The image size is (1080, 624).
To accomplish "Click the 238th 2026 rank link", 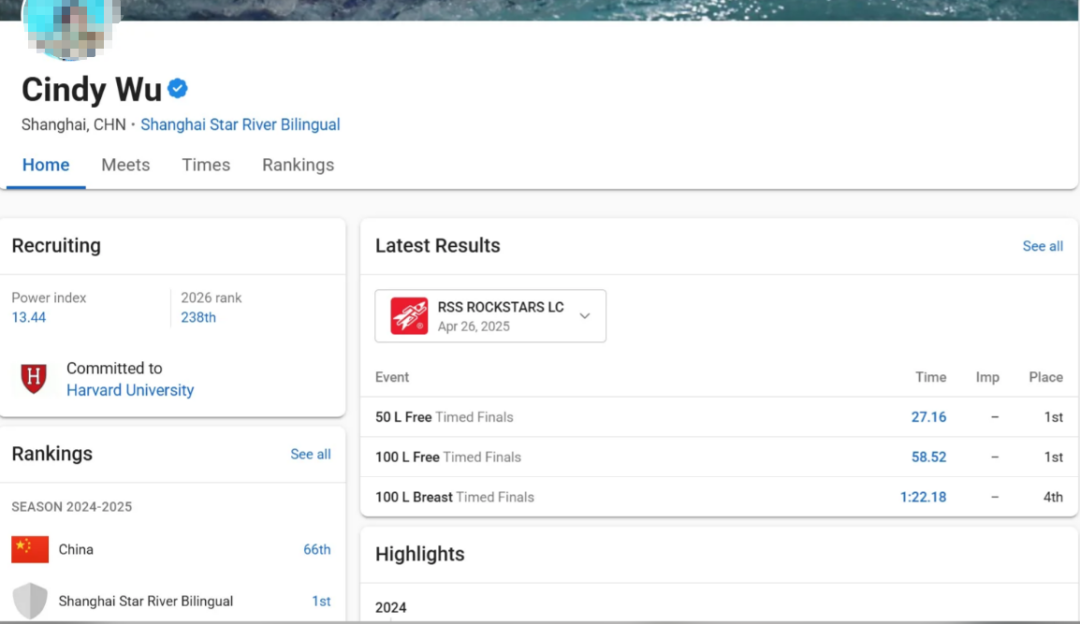I will point(198,317).
